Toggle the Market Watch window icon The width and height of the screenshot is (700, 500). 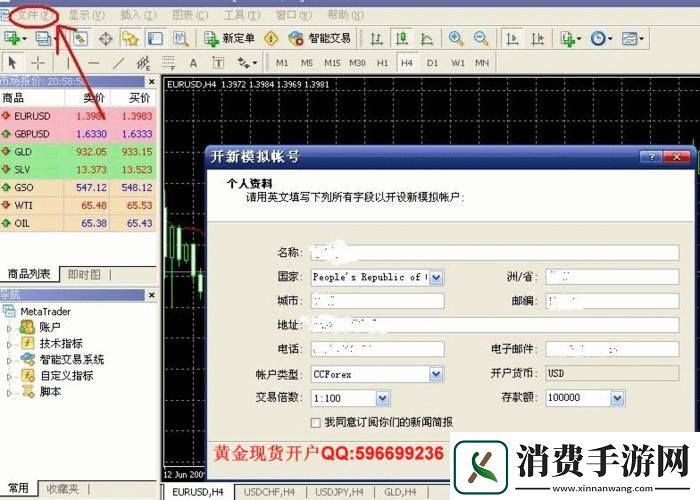(x=80, y=39)
